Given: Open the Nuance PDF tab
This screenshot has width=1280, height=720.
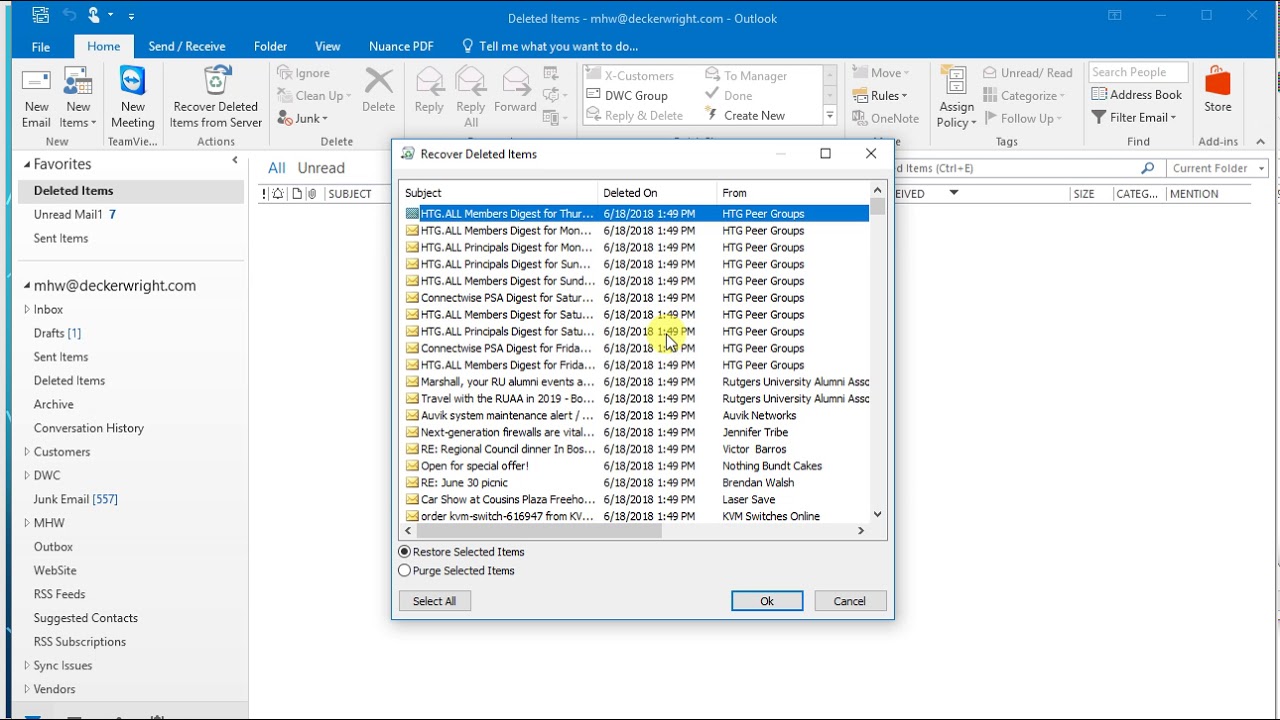Looking at the screenshot, I should 401,46.
